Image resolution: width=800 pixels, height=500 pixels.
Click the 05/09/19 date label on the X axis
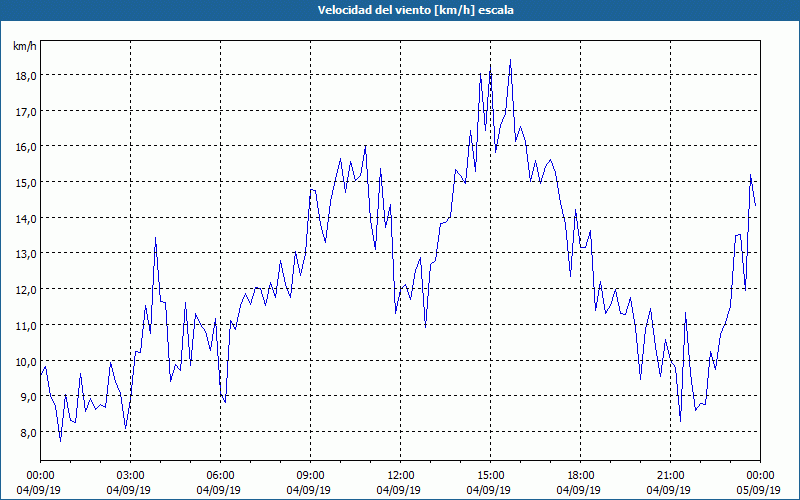tap(758, 490)
